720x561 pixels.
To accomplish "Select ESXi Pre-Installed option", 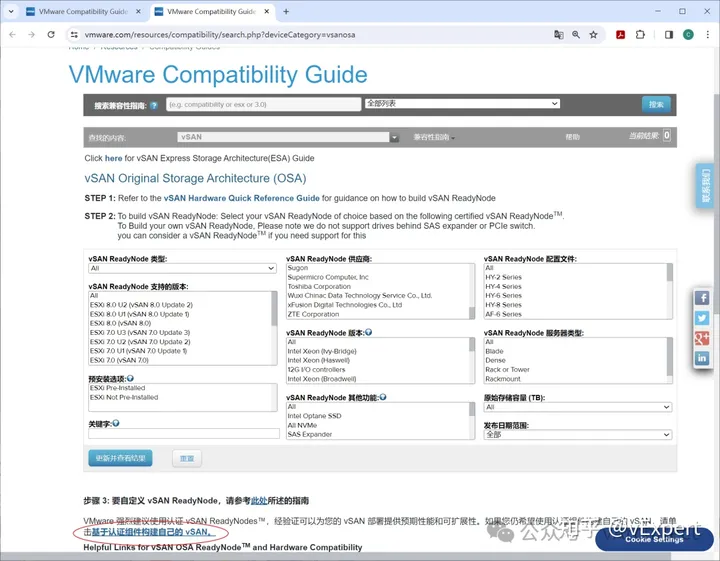I will click(x=118, y=388).
